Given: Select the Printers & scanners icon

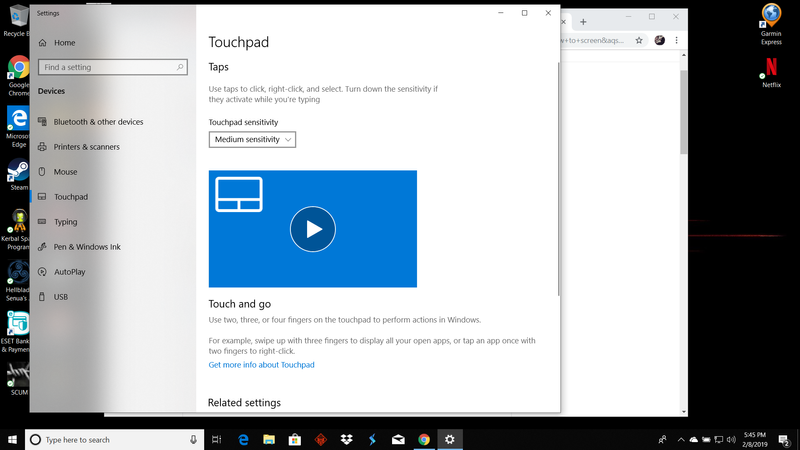Looking at the screenshot, I should coord(42,147).
